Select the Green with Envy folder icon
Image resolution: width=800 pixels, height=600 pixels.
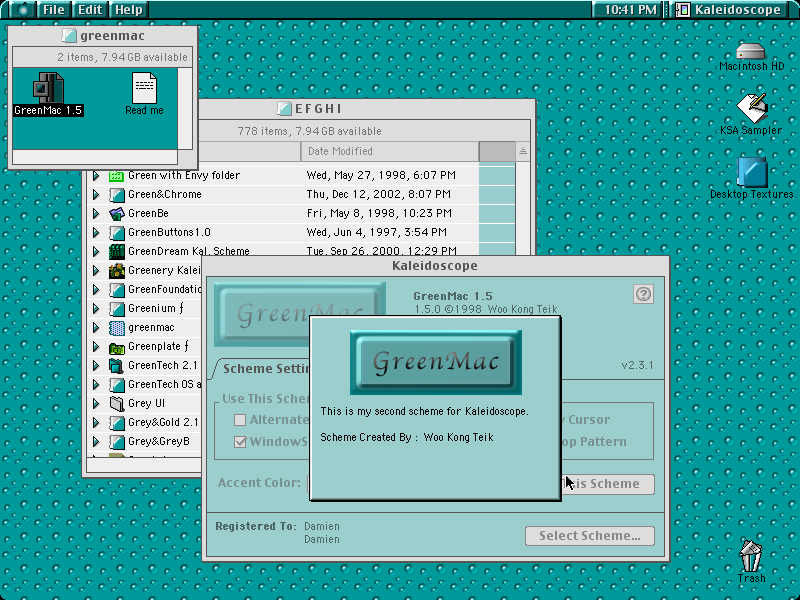pos(117,176)
